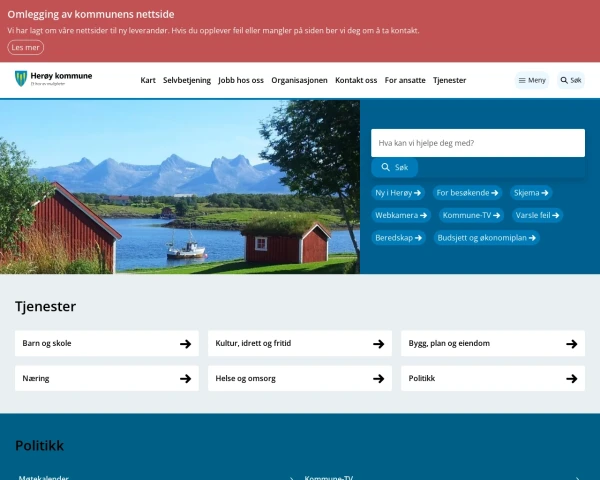Viewport: 600px width, 480px height.
Task: Click the Omlegging av kommunens nettside heading
Action: pos(91,14)
